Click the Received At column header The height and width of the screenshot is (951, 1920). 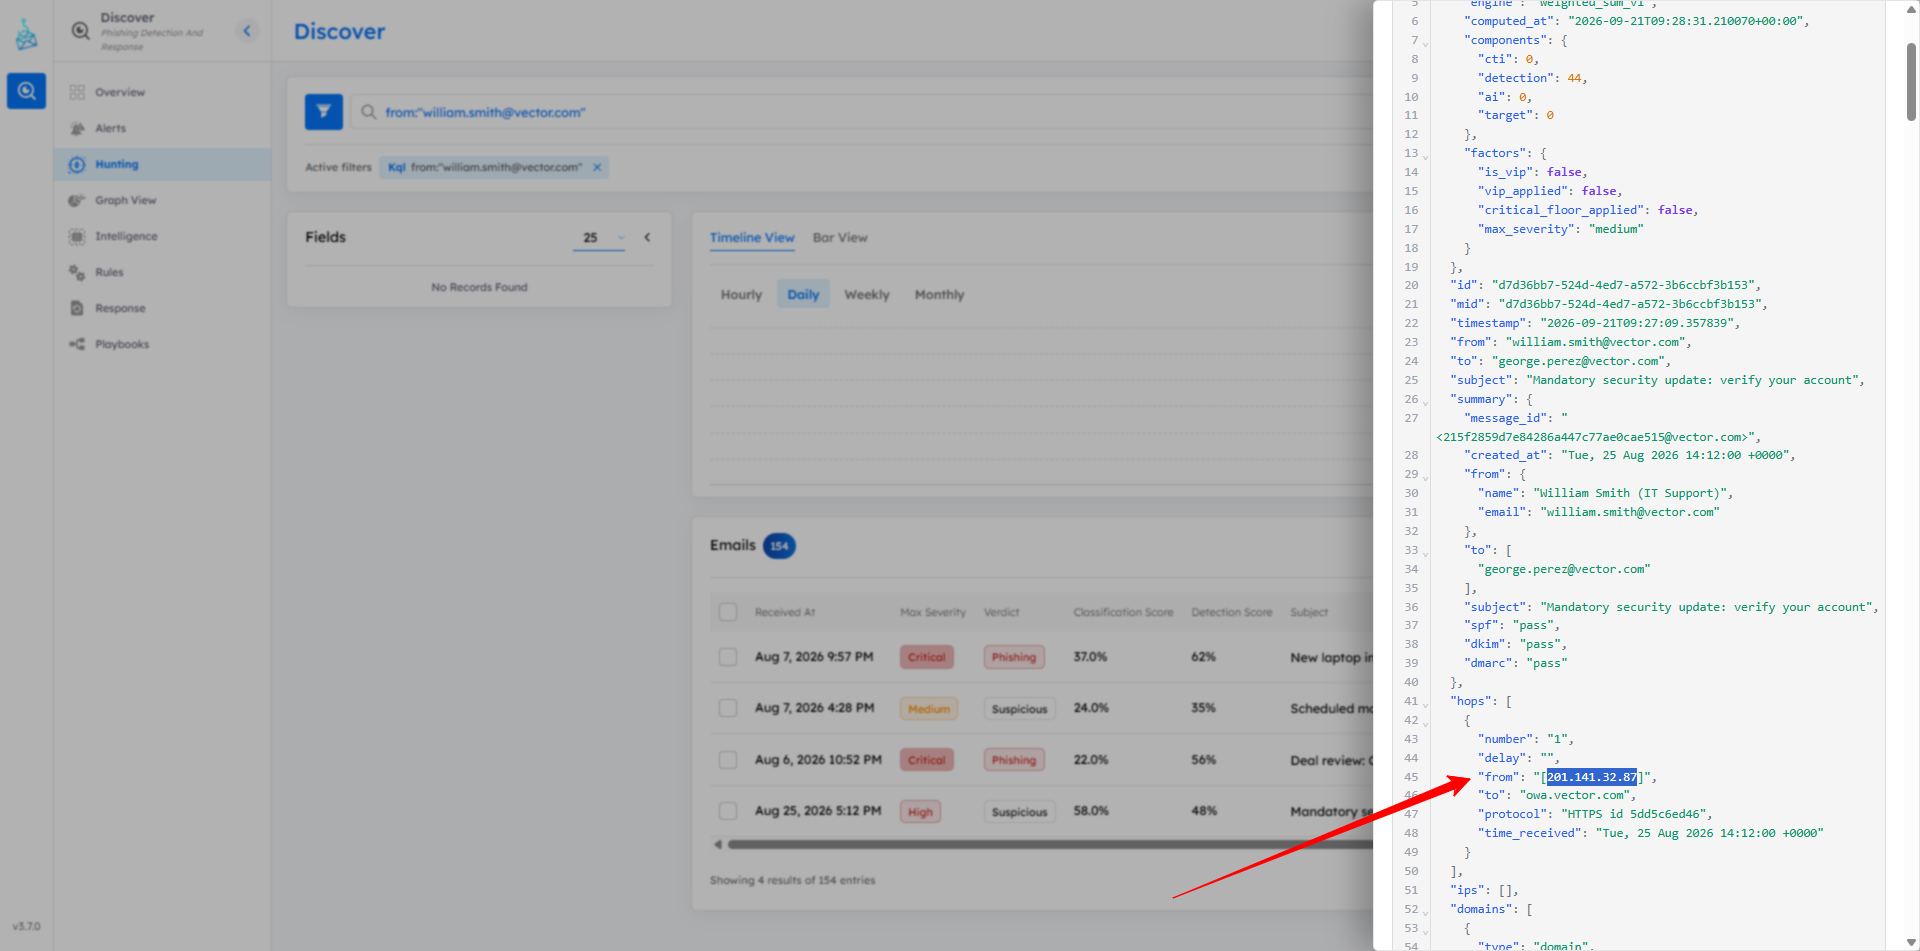click(x=785, y=612)
